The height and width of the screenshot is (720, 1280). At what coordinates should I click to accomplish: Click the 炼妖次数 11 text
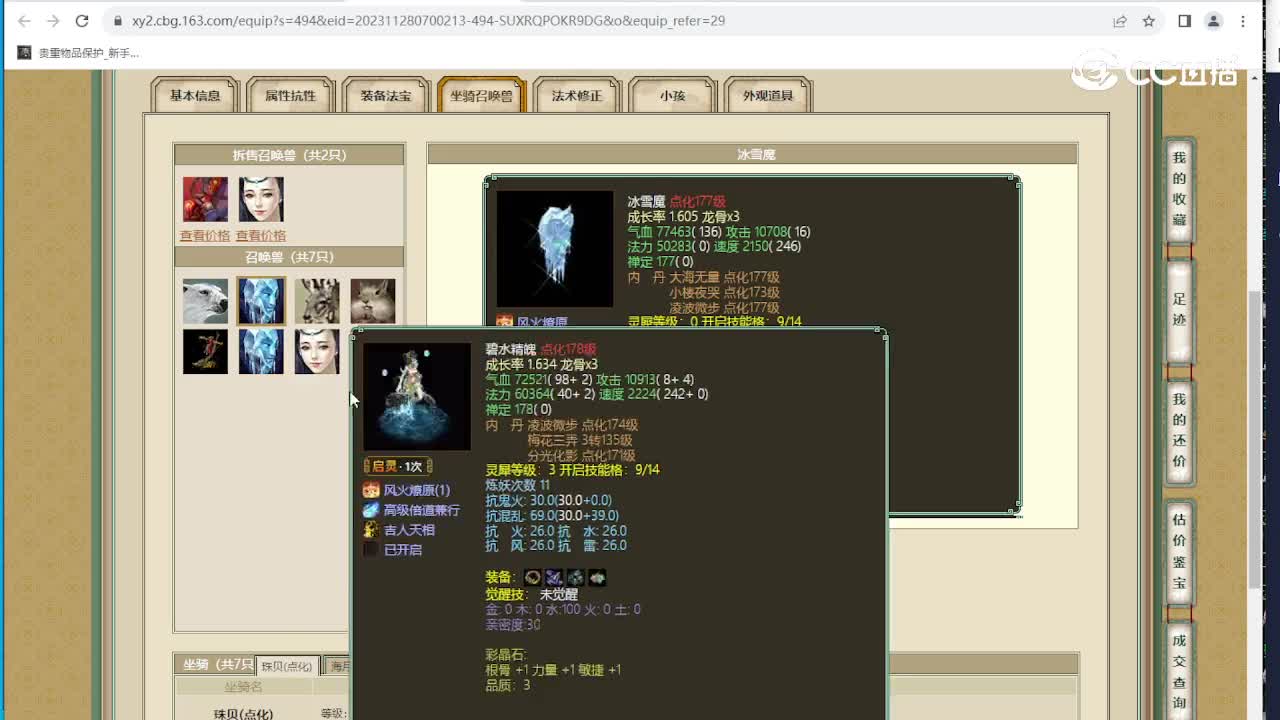[518, 485]
